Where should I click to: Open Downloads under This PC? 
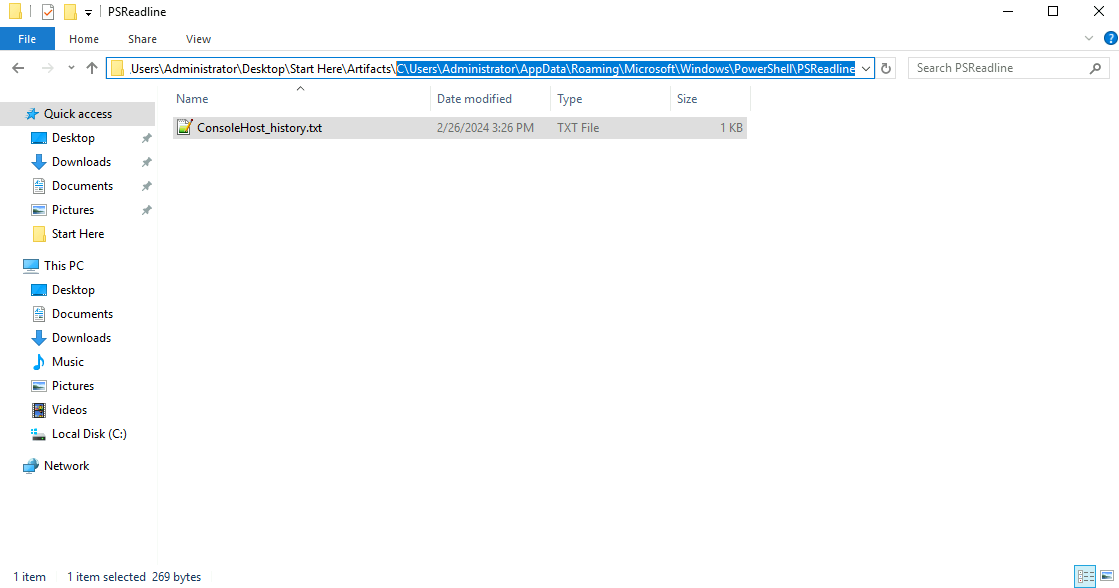pyautogui.click(x=81, y=338)
